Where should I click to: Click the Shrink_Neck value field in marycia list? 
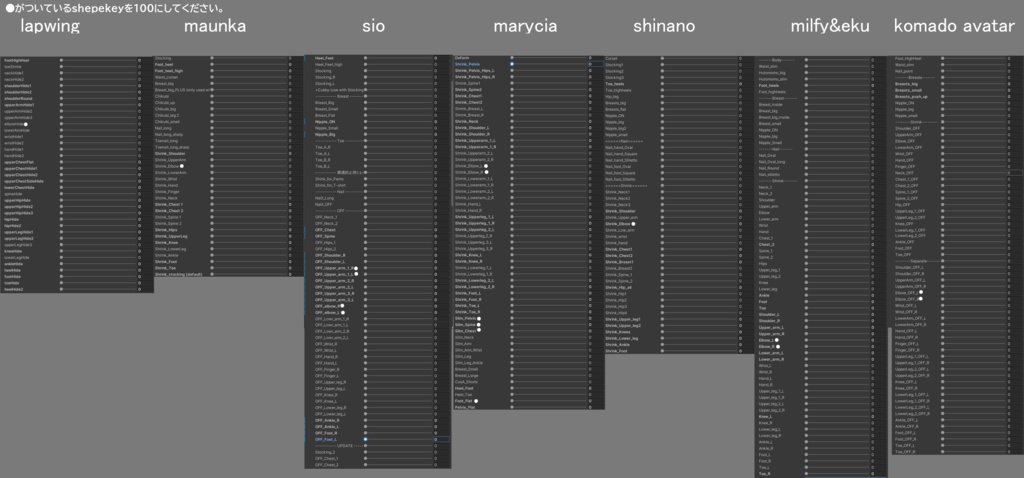pyautogui.click(x=596, y=121)
